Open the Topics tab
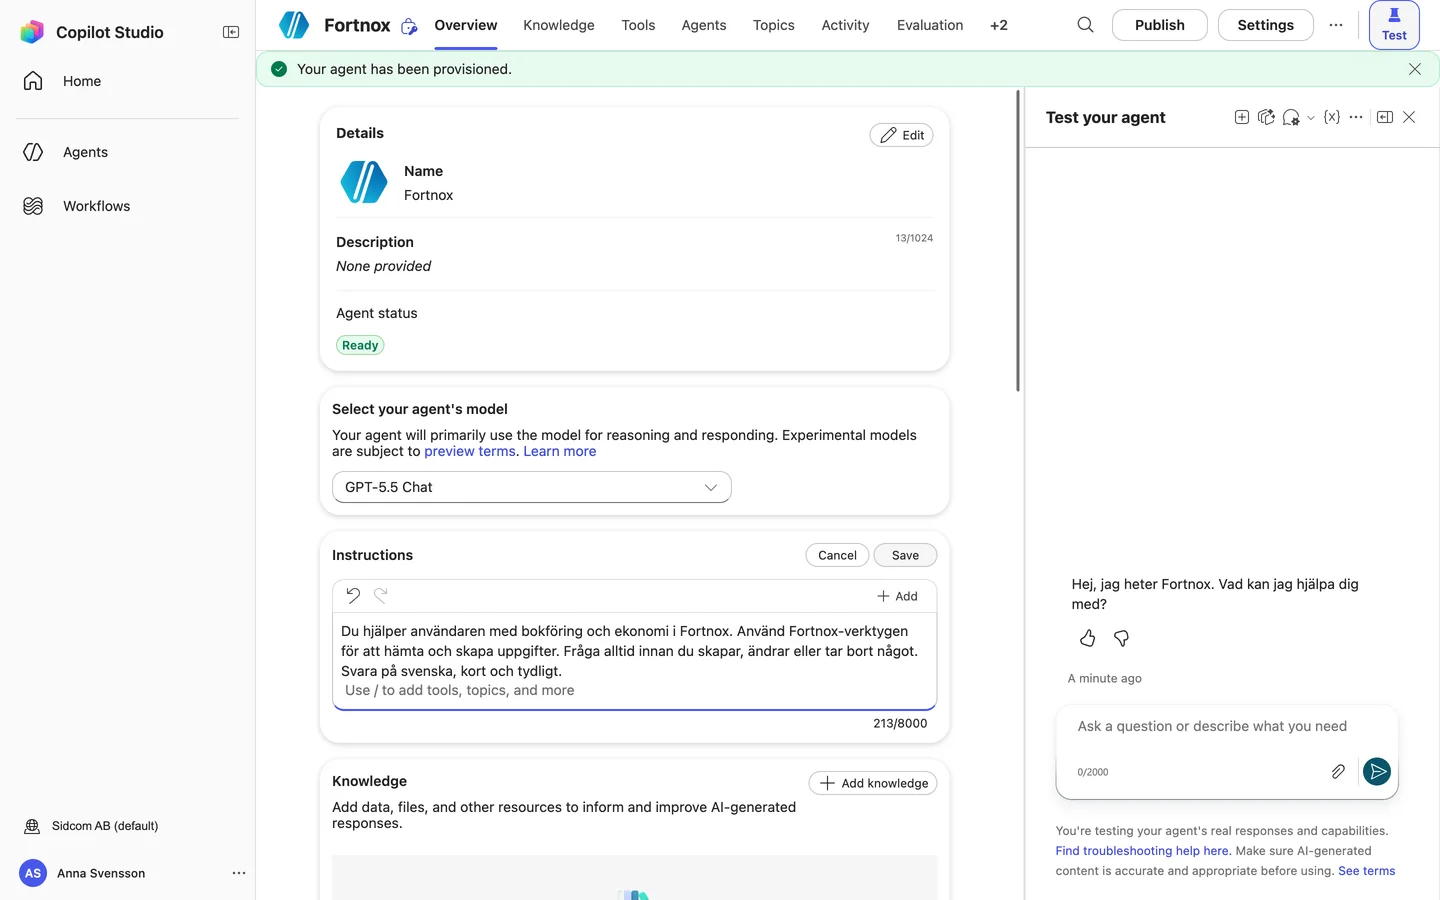Image resolution: width=1440 pixels, height=900 pixels. [x=774, y=25]
